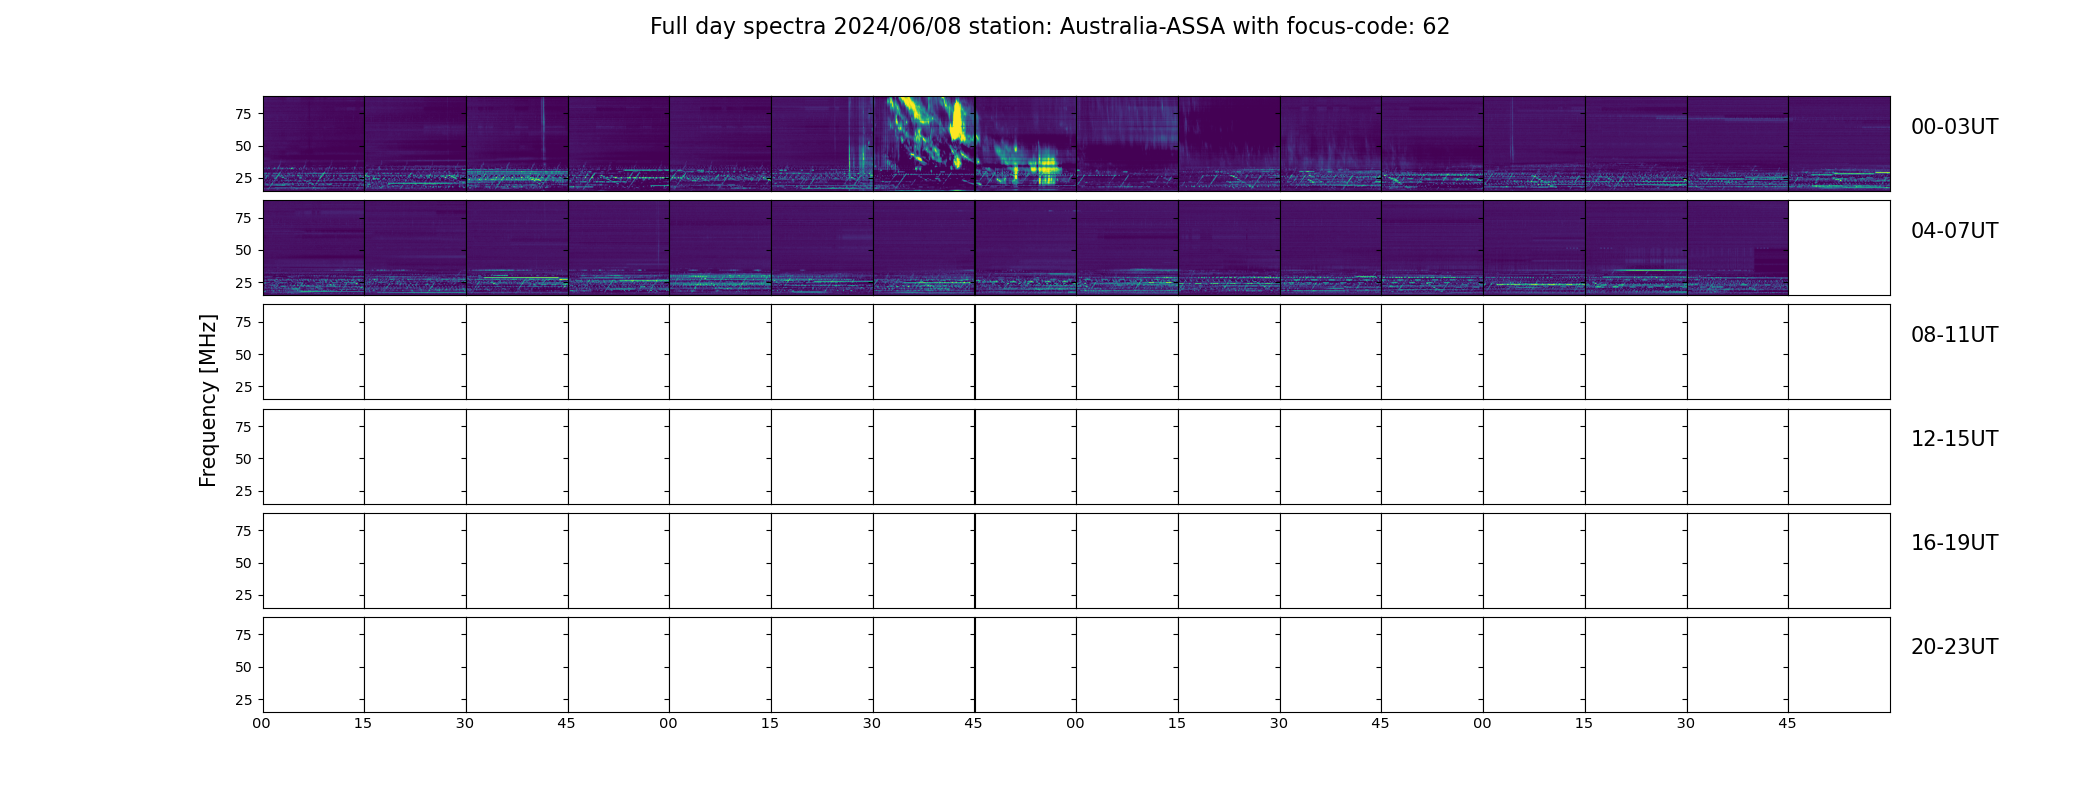Click the 08-11UT row label

1954,335
